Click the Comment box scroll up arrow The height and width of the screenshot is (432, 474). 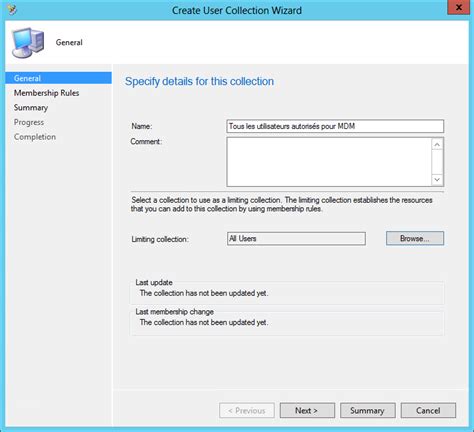click(x=437, y=144)
